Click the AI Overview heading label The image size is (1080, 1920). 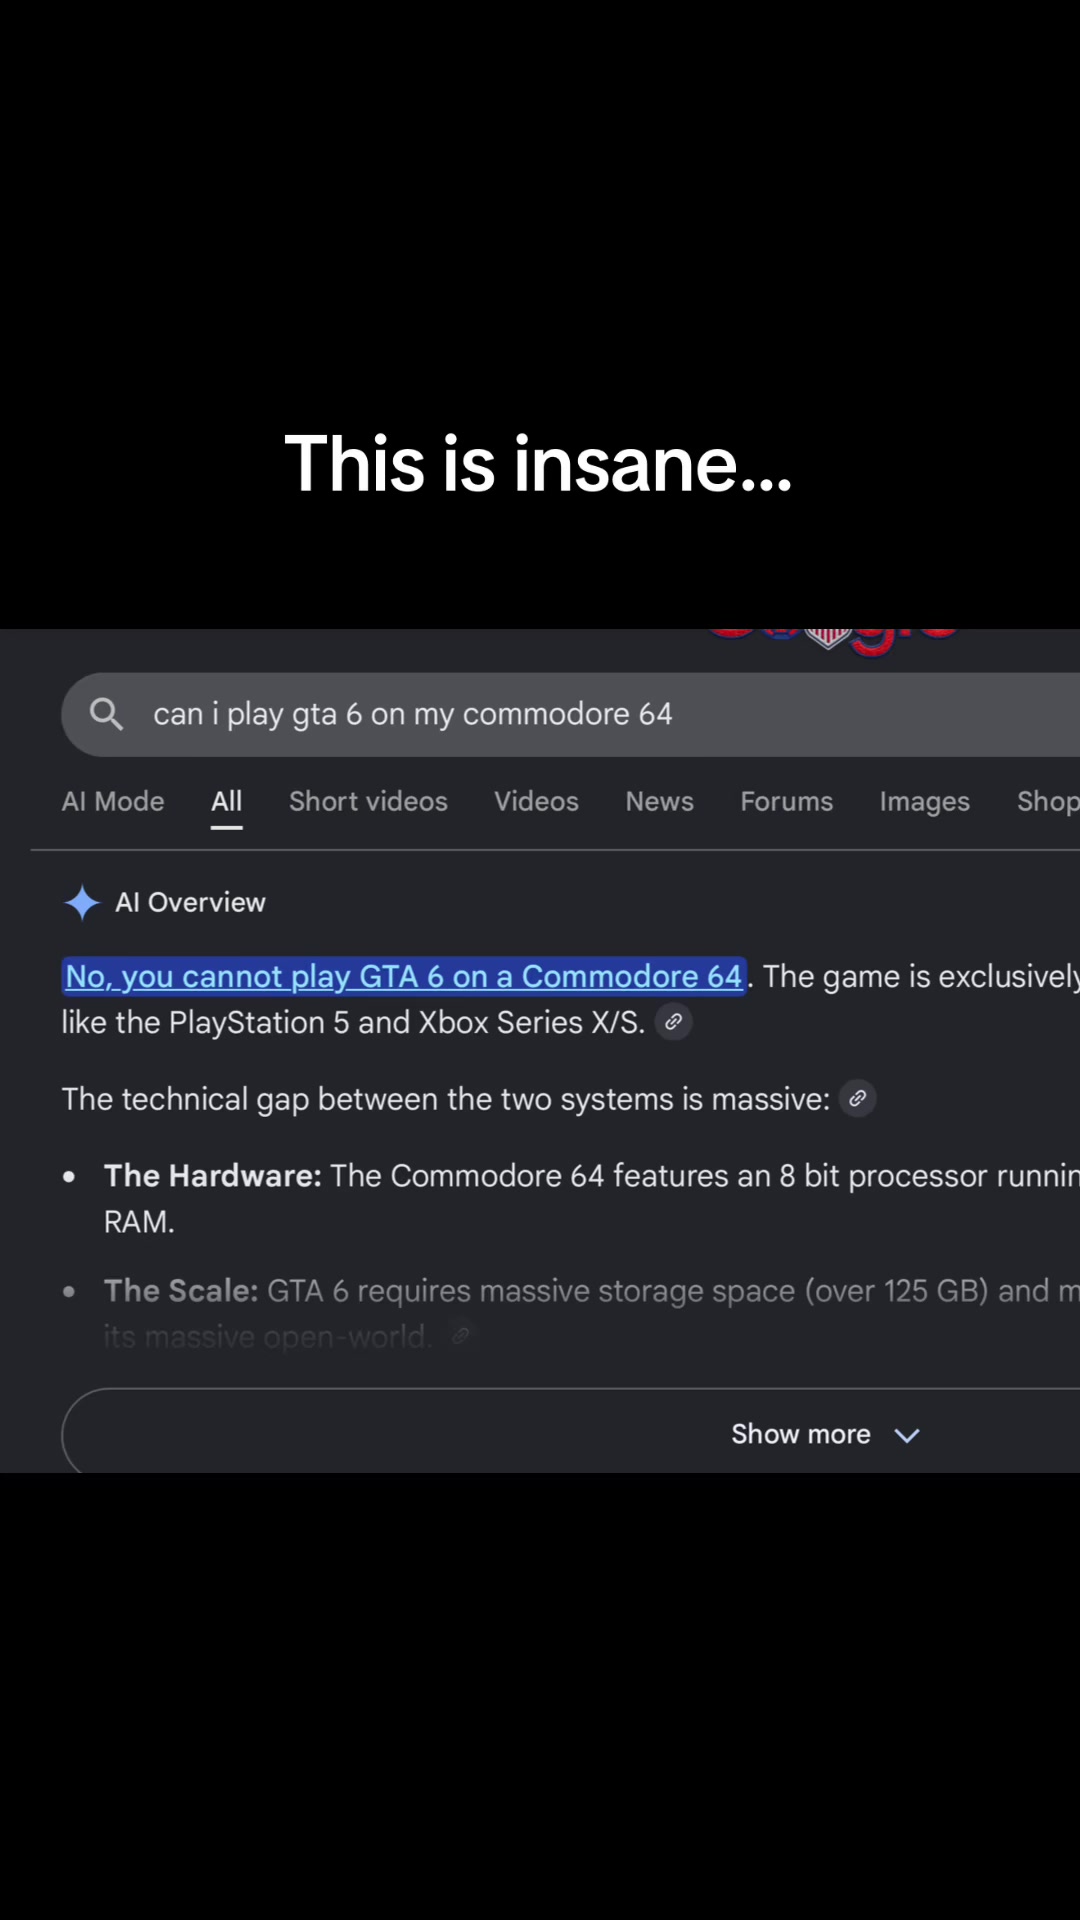pos(190,902)
